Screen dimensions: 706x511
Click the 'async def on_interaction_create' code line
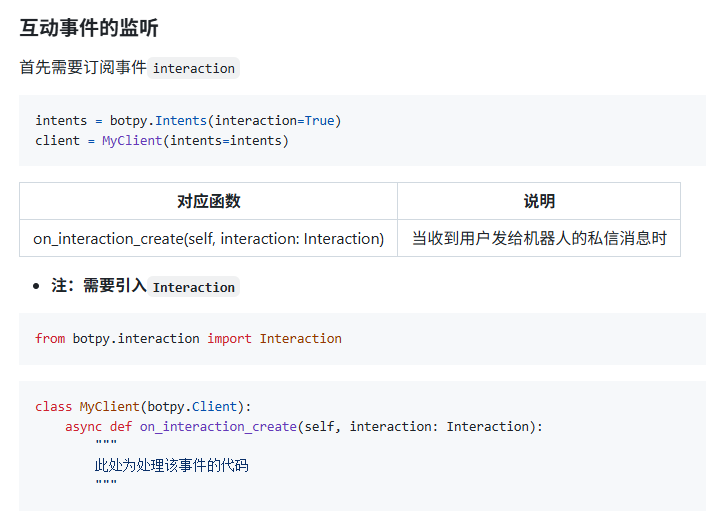(304, 426)
